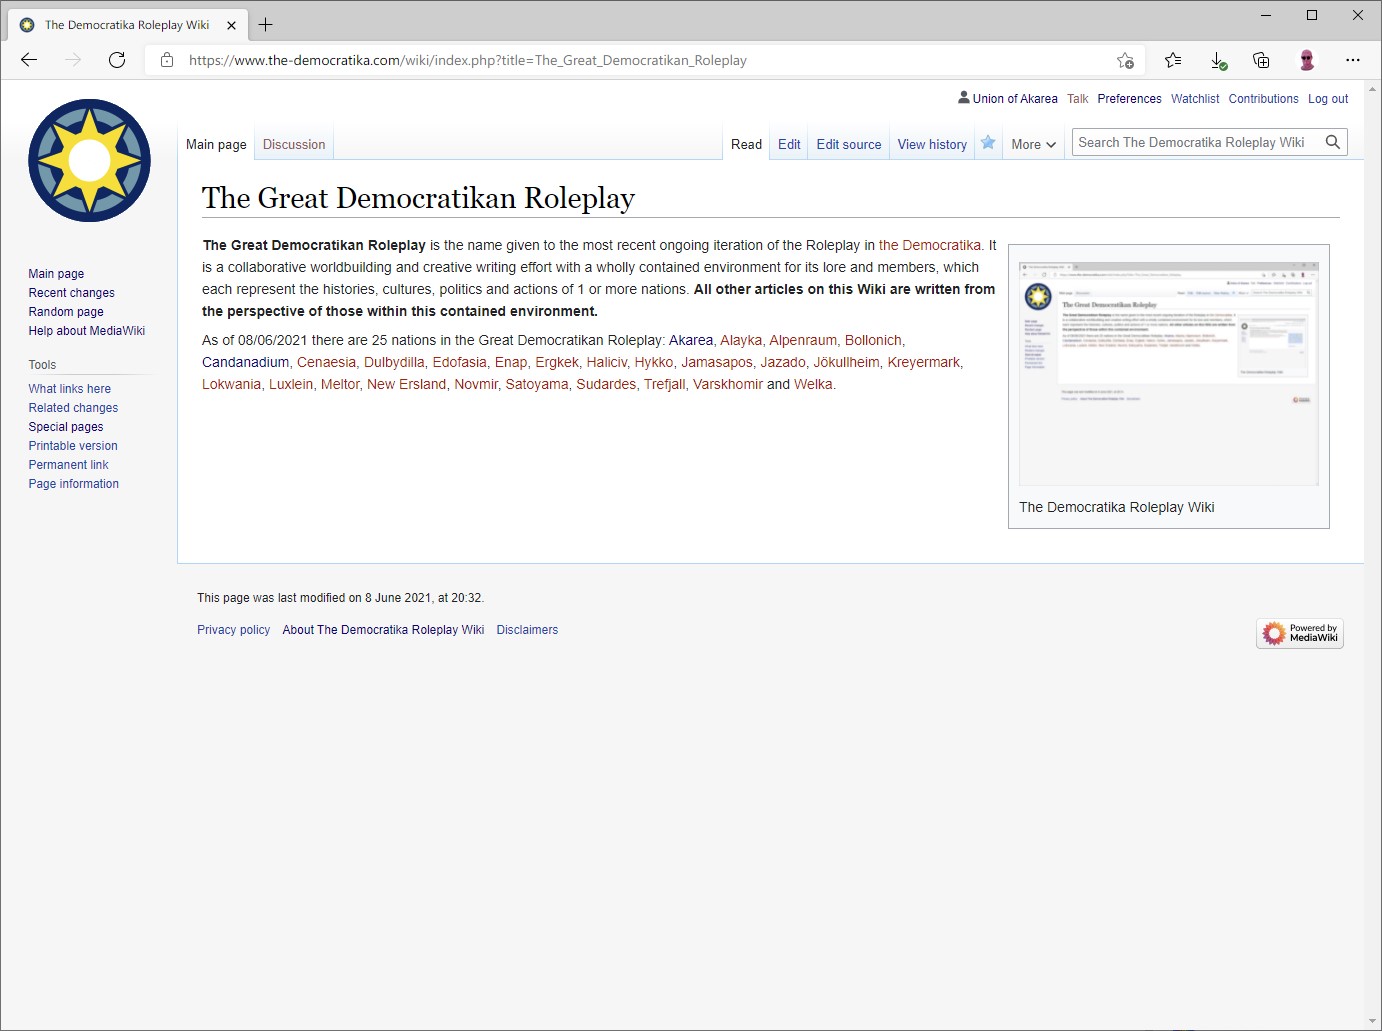This screenshot has height=1031, width=1382.
Task: Click the Recent changes sidebar link
Action: click(x=72, y=293)
